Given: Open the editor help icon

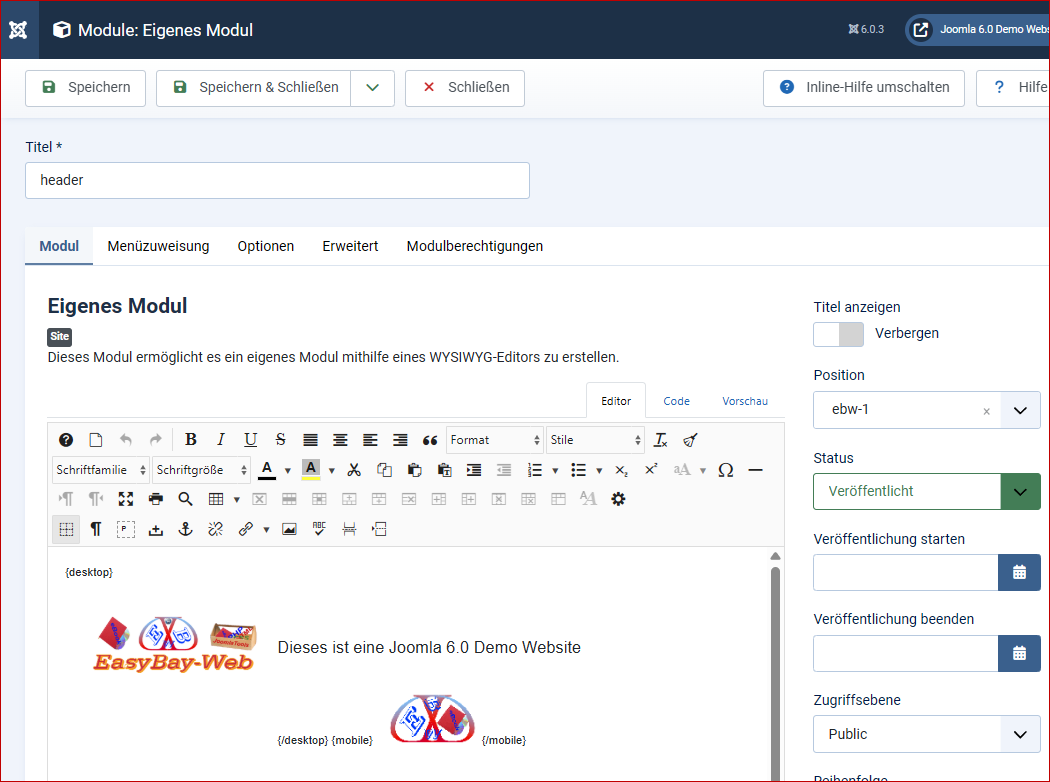Looking at the screenshot, I should [x=66, y=439].
